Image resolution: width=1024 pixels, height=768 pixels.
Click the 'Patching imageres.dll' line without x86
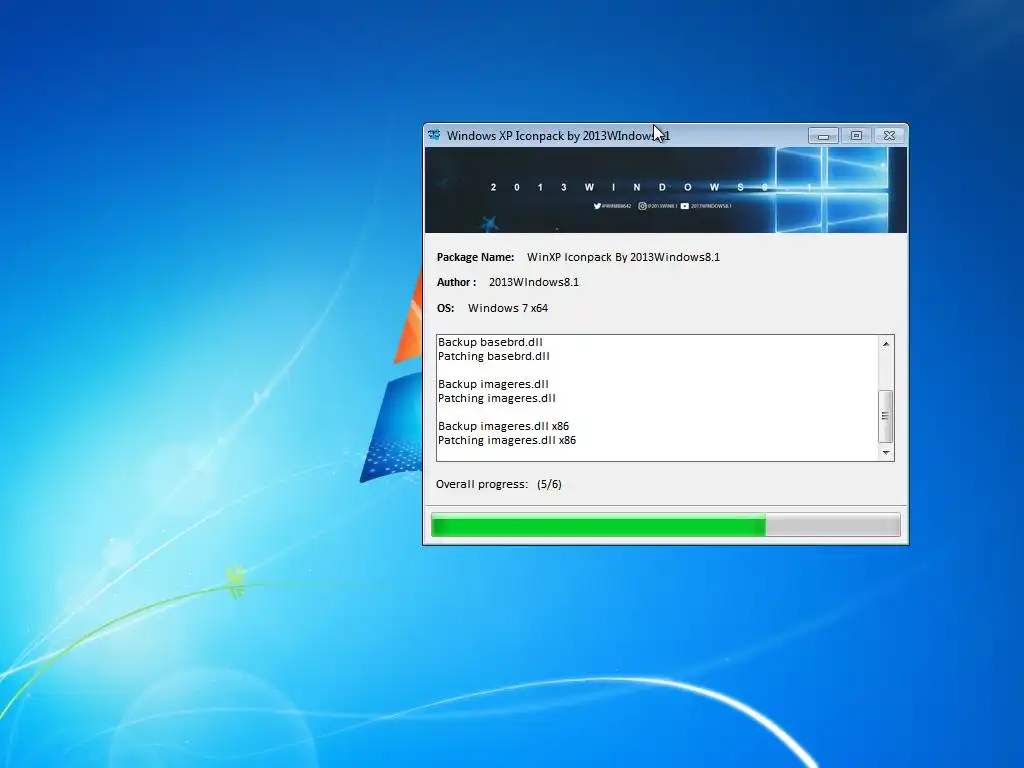[x=496, y=398]
